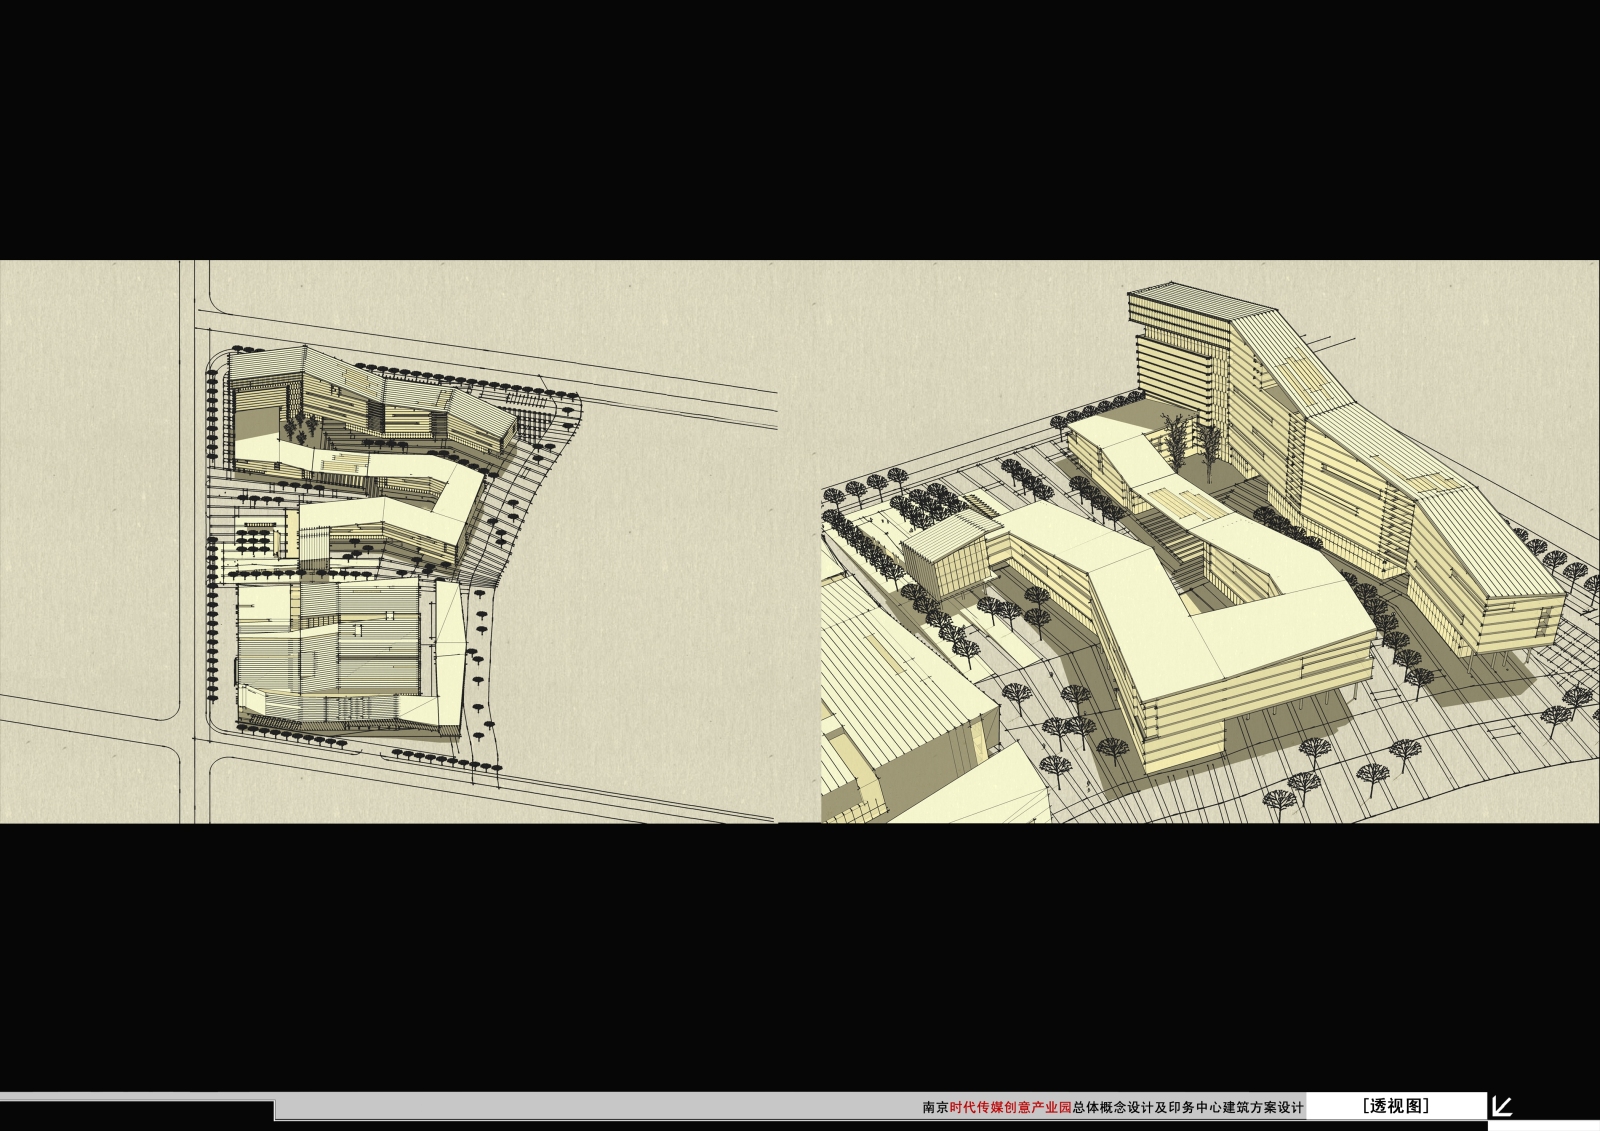The image size is (1600, 1131).
Task: Click the red text 时代传媒创意产业园
Action: 1011,1108
